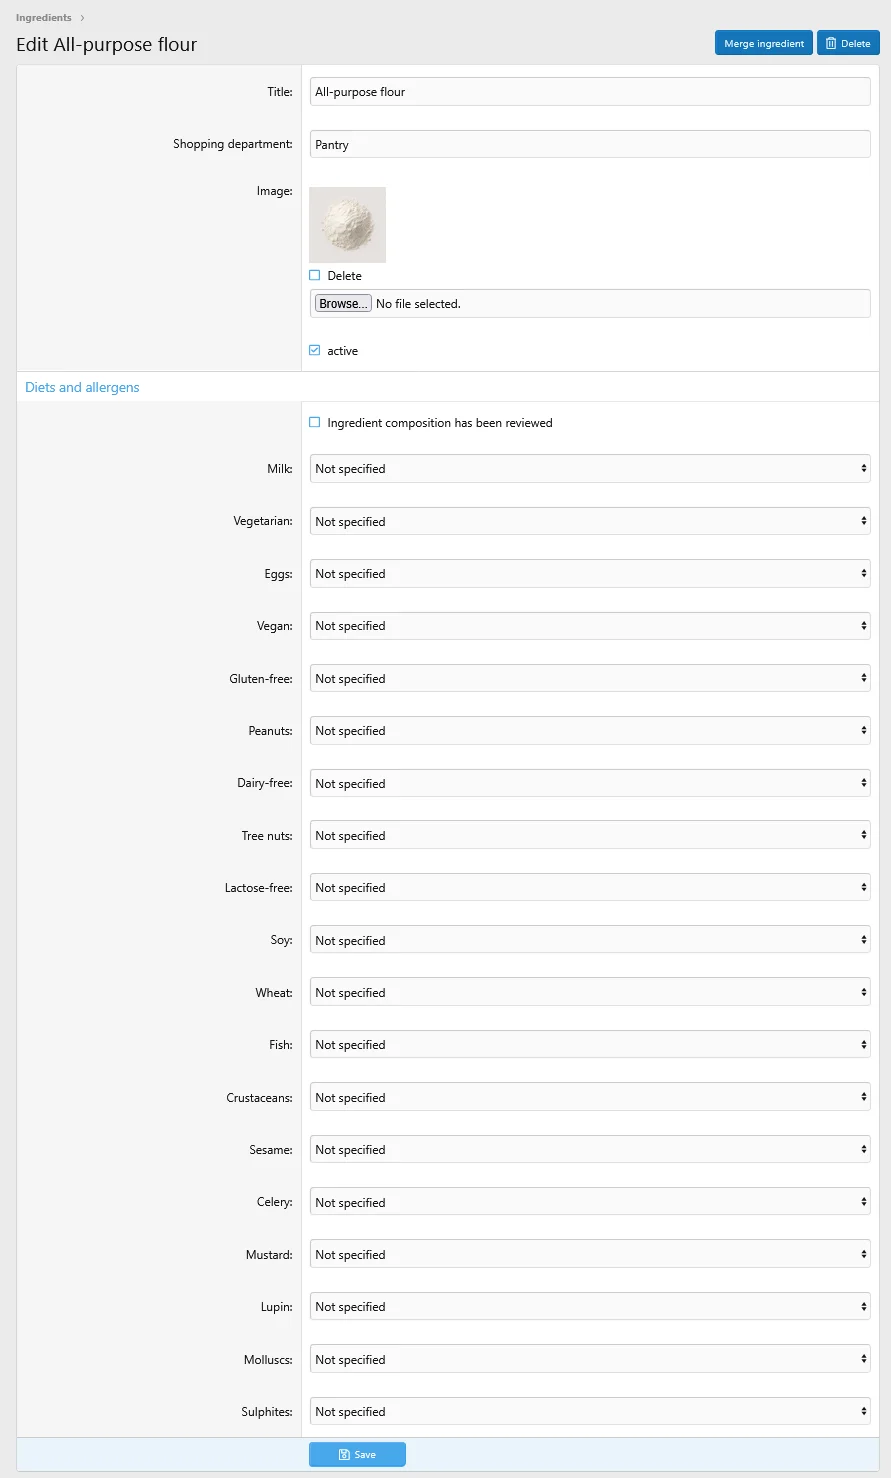Click the Shopping department field

(x=590, y=144)
